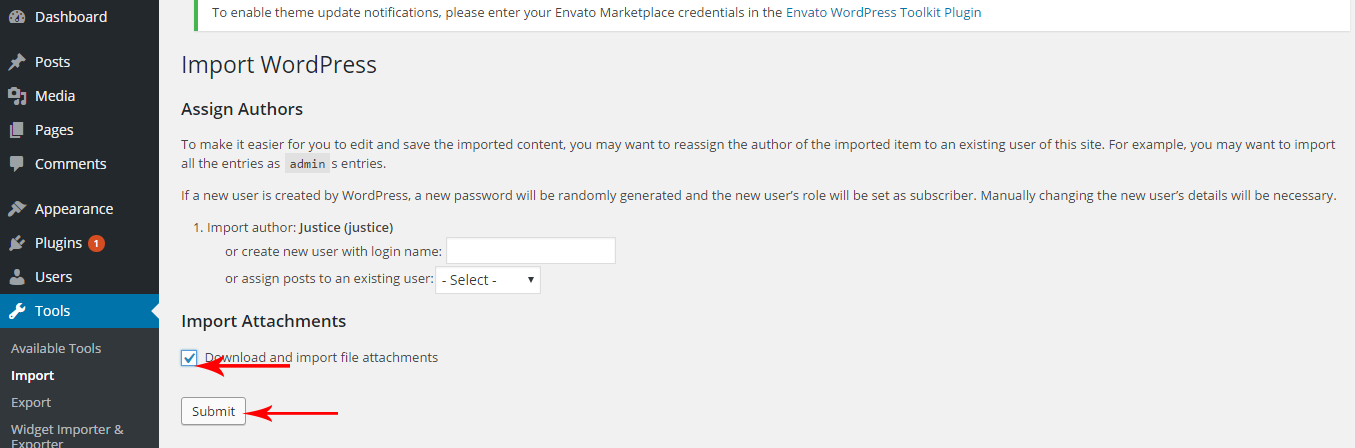Screen dimensions: 1355x448
Task: Select the Import submenu item
Action: tap(33, 375)
